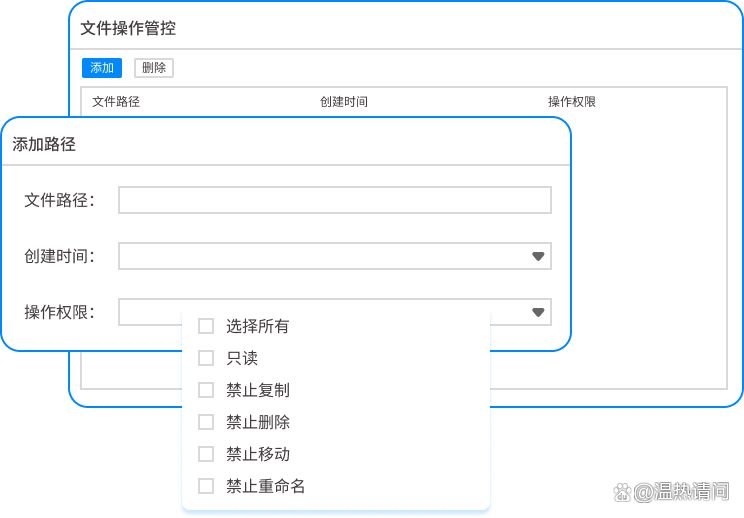Click the 创建时间 column header in table
The image size is (744, 518).
344,102
